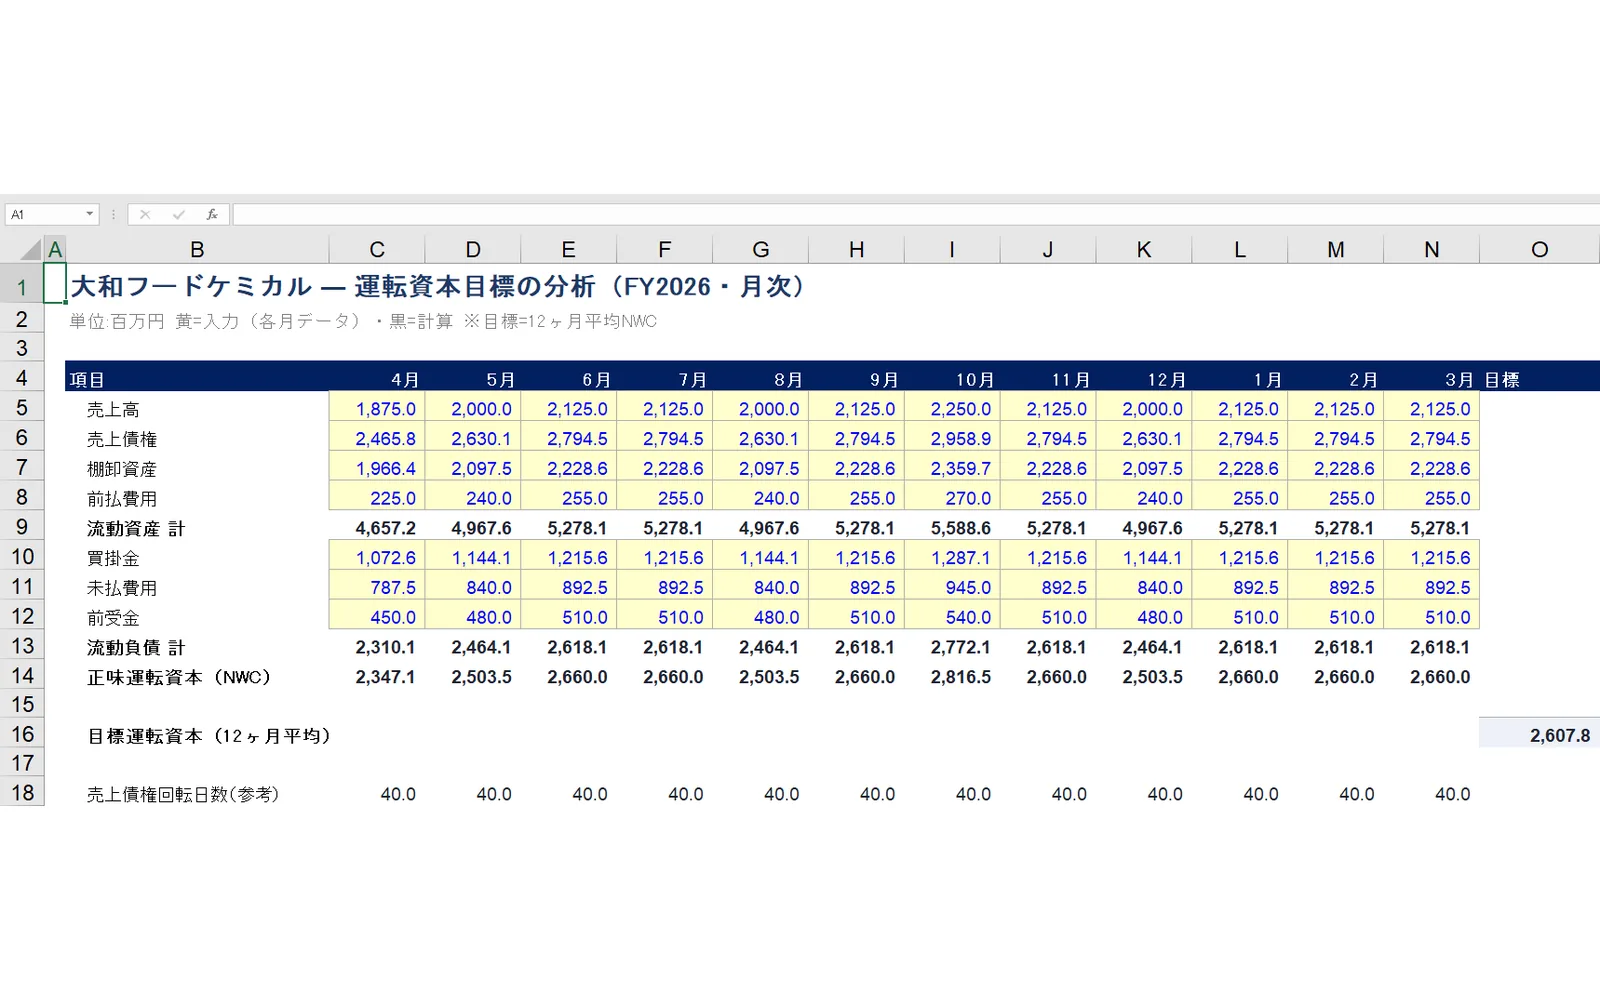Click the 前受金 row label

tap(113, 618)
